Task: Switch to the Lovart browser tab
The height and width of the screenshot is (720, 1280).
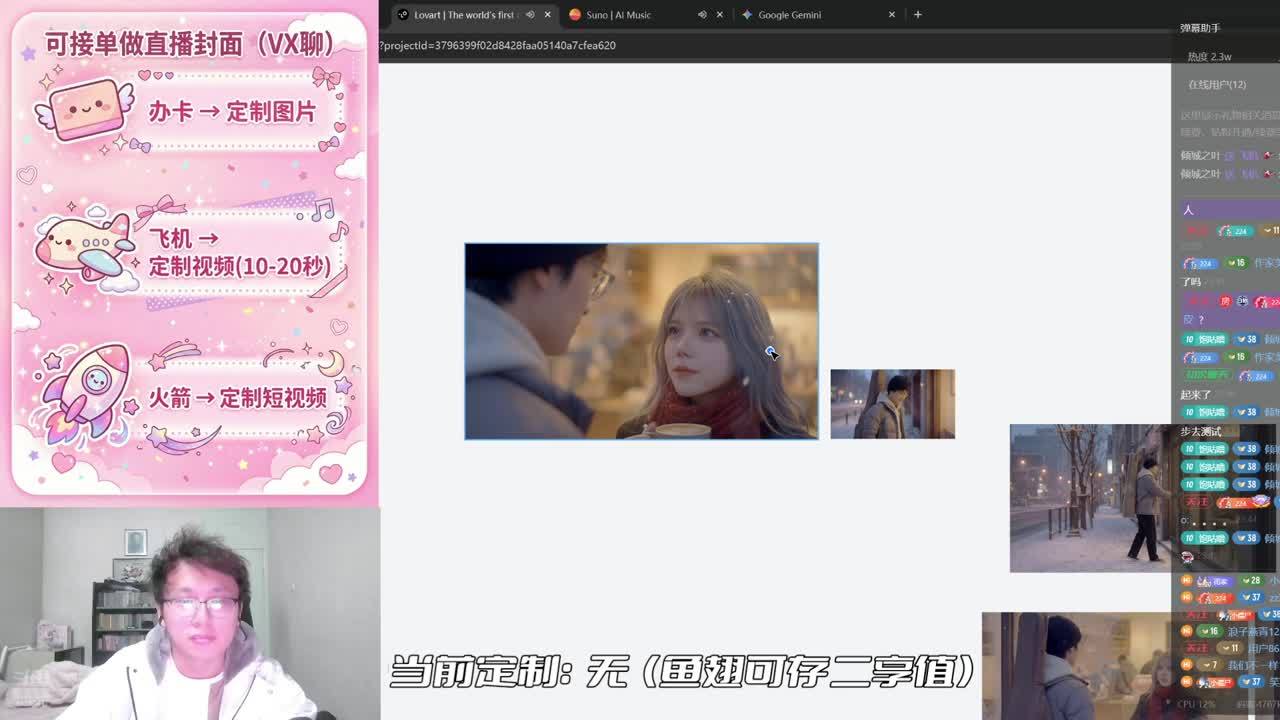Action: click(473, 15)
